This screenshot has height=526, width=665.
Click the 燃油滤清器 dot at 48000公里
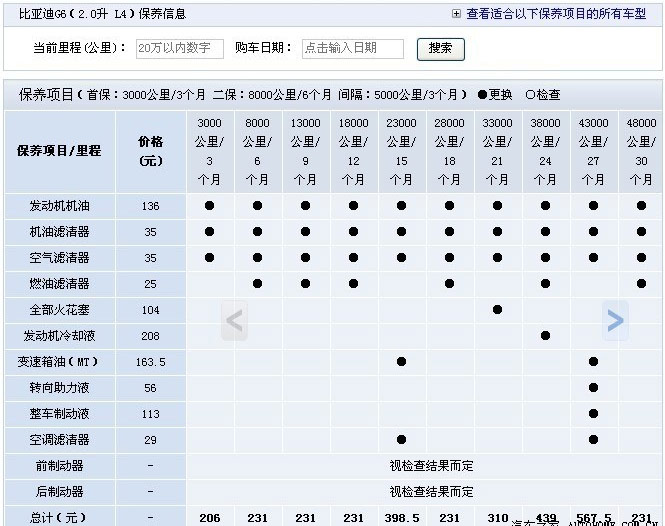641,283
